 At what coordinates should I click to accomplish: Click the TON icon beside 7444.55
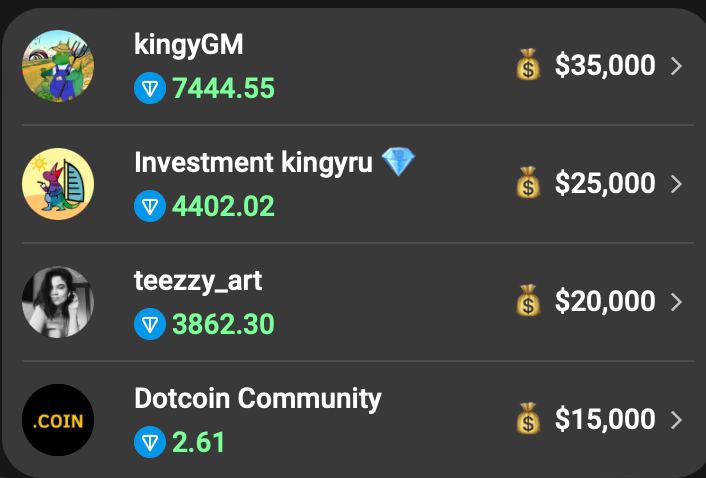pyautogui.click(x=150, y=88)
